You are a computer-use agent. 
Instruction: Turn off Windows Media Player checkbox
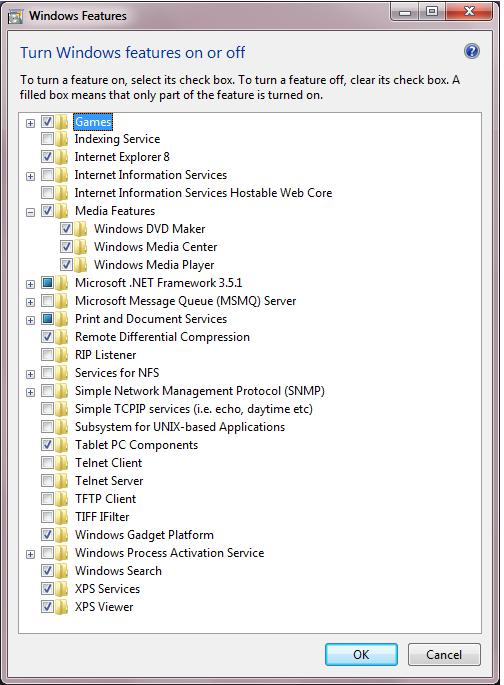(66, 264)
